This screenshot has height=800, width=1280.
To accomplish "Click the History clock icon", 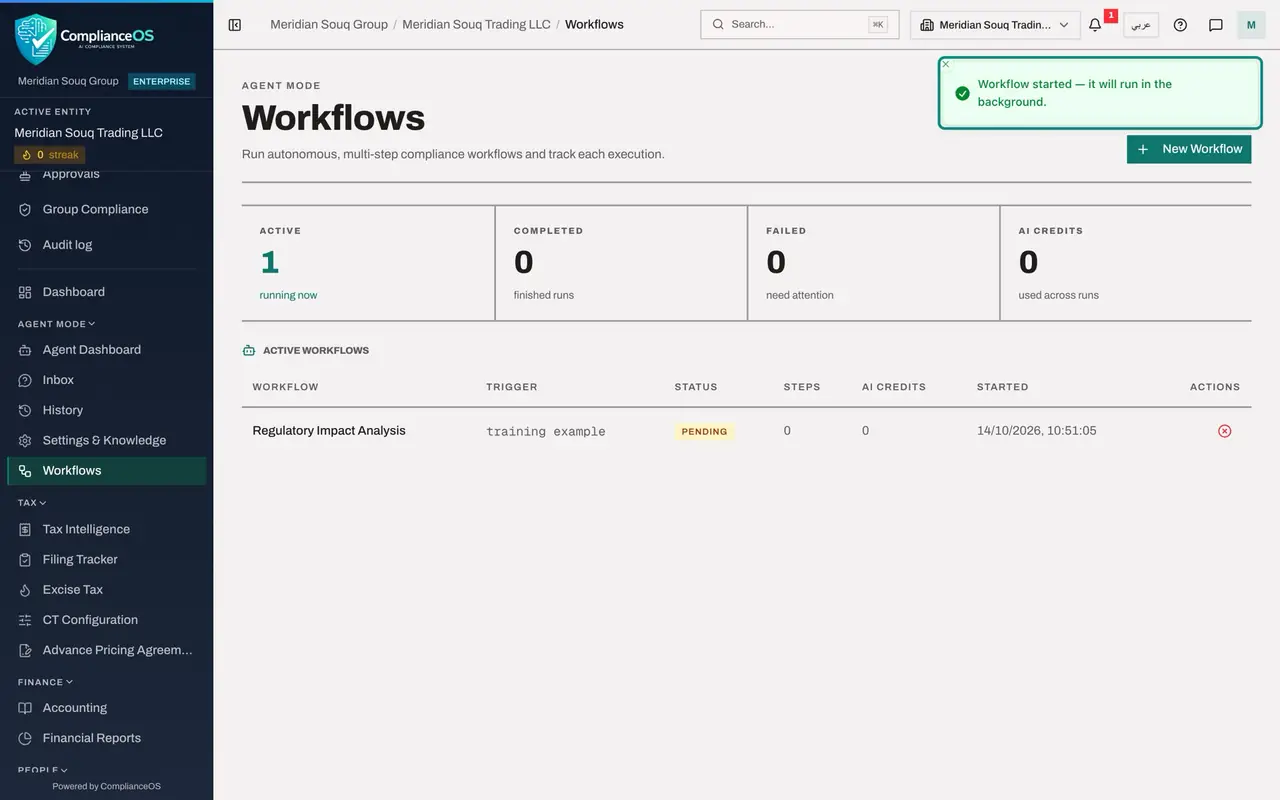I will 25,410.
